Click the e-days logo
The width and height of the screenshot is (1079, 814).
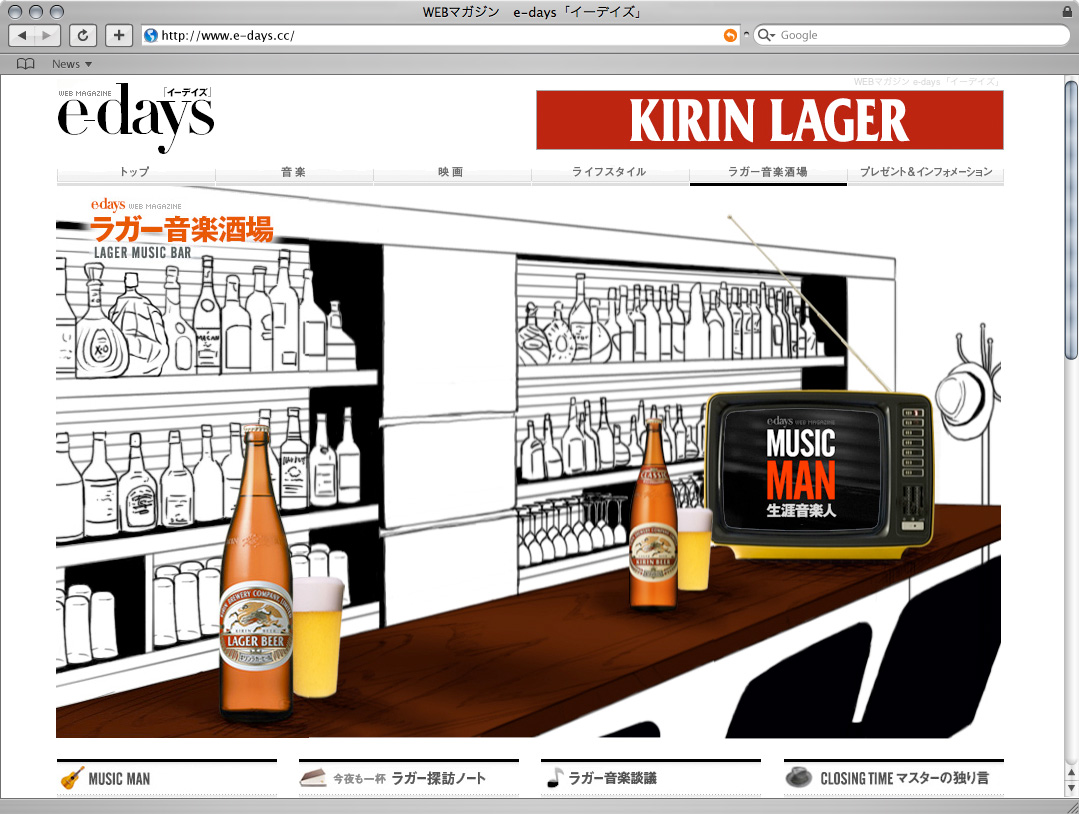(135, 117)
